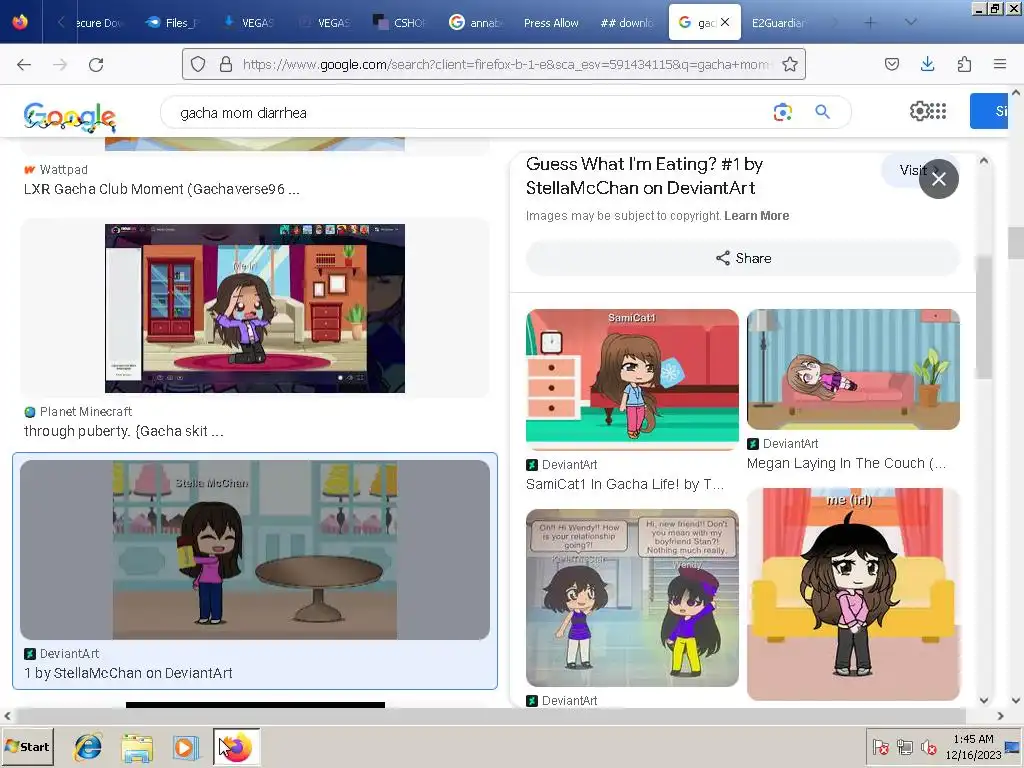
Task: Open through puberty Gacha skit result link
Action: pos(123,431)
